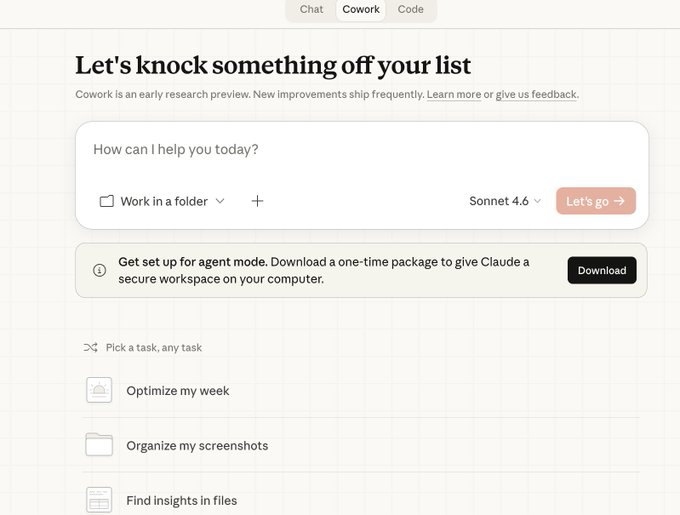The height and width of the screenshot is (515, 680).
Task: Click the Find insights in files table icon
Action: 99,500
